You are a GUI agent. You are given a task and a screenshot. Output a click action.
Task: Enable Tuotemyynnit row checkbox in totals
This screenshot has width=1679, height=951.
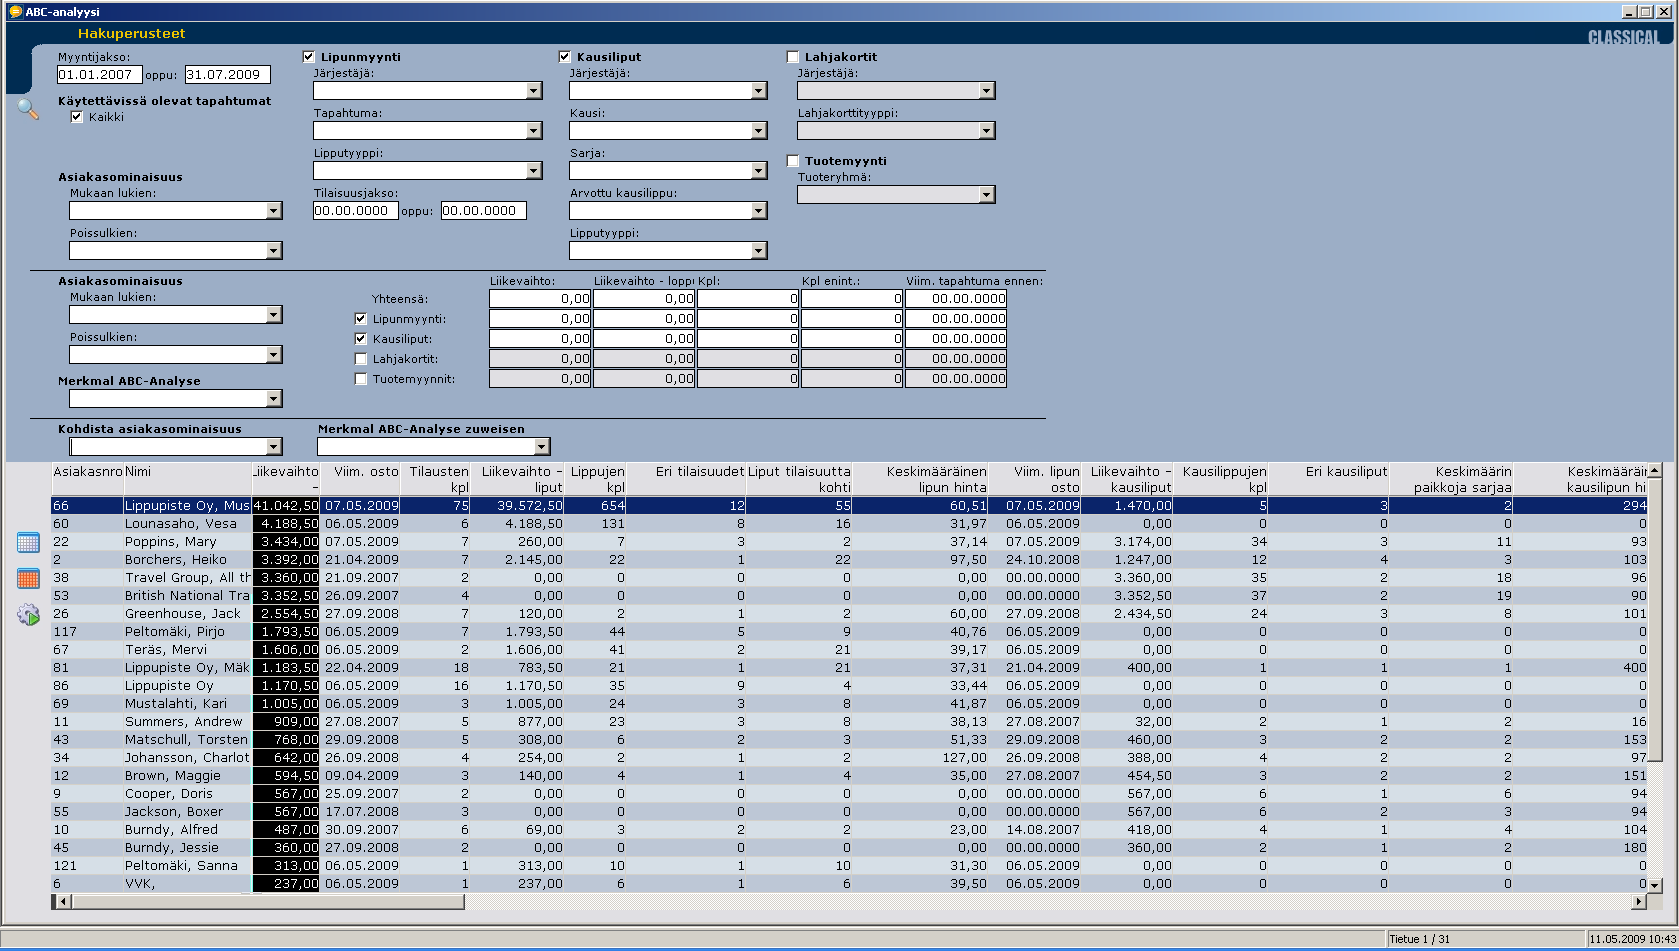pyautogui.click(x=361, y=379)
